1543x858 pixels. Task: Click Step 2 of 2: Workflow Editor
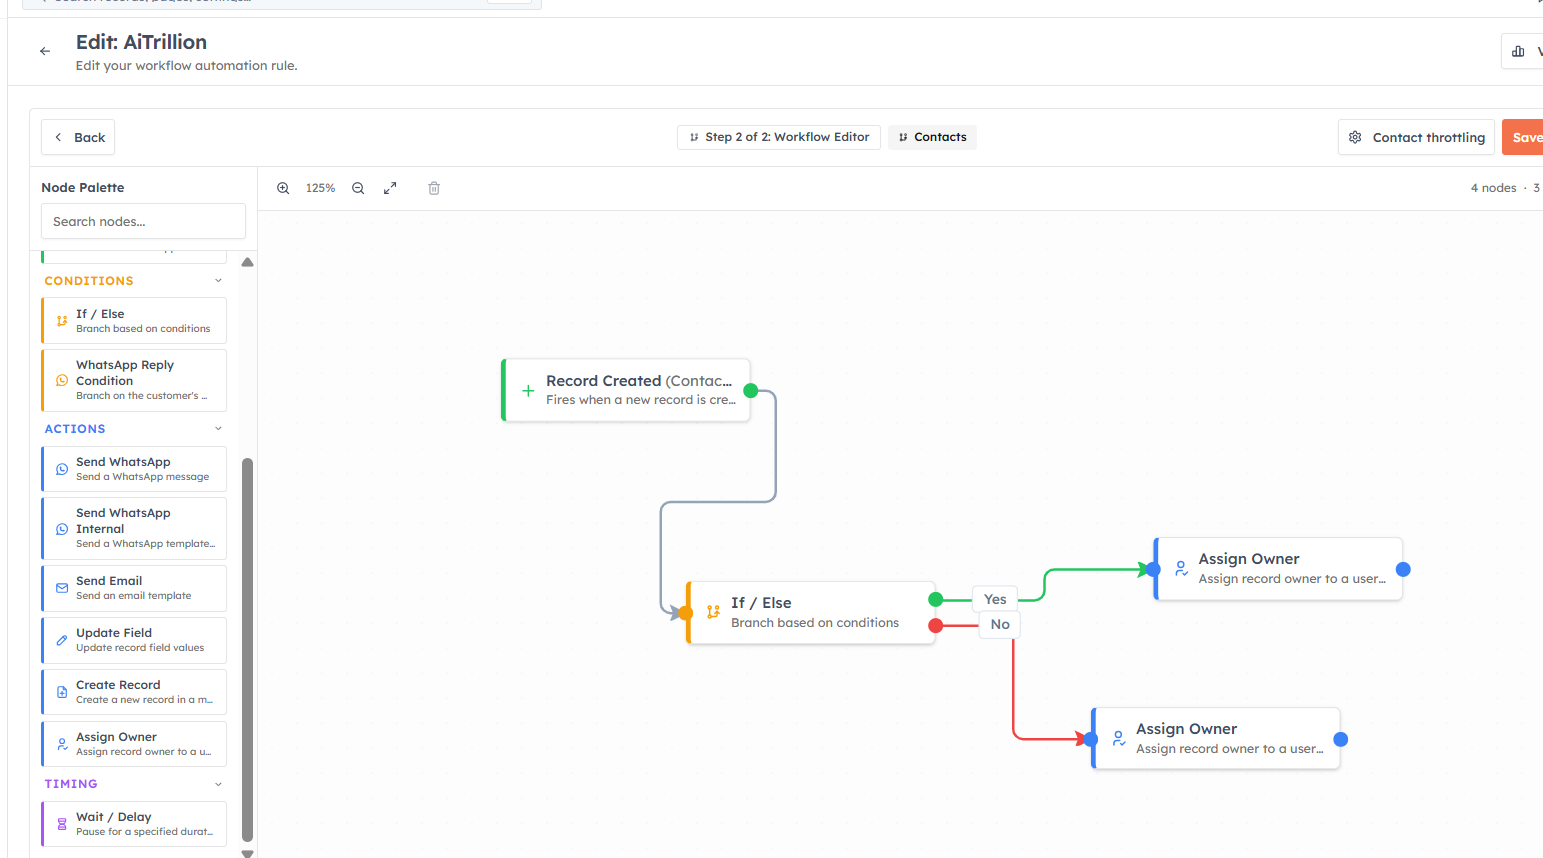779,137
